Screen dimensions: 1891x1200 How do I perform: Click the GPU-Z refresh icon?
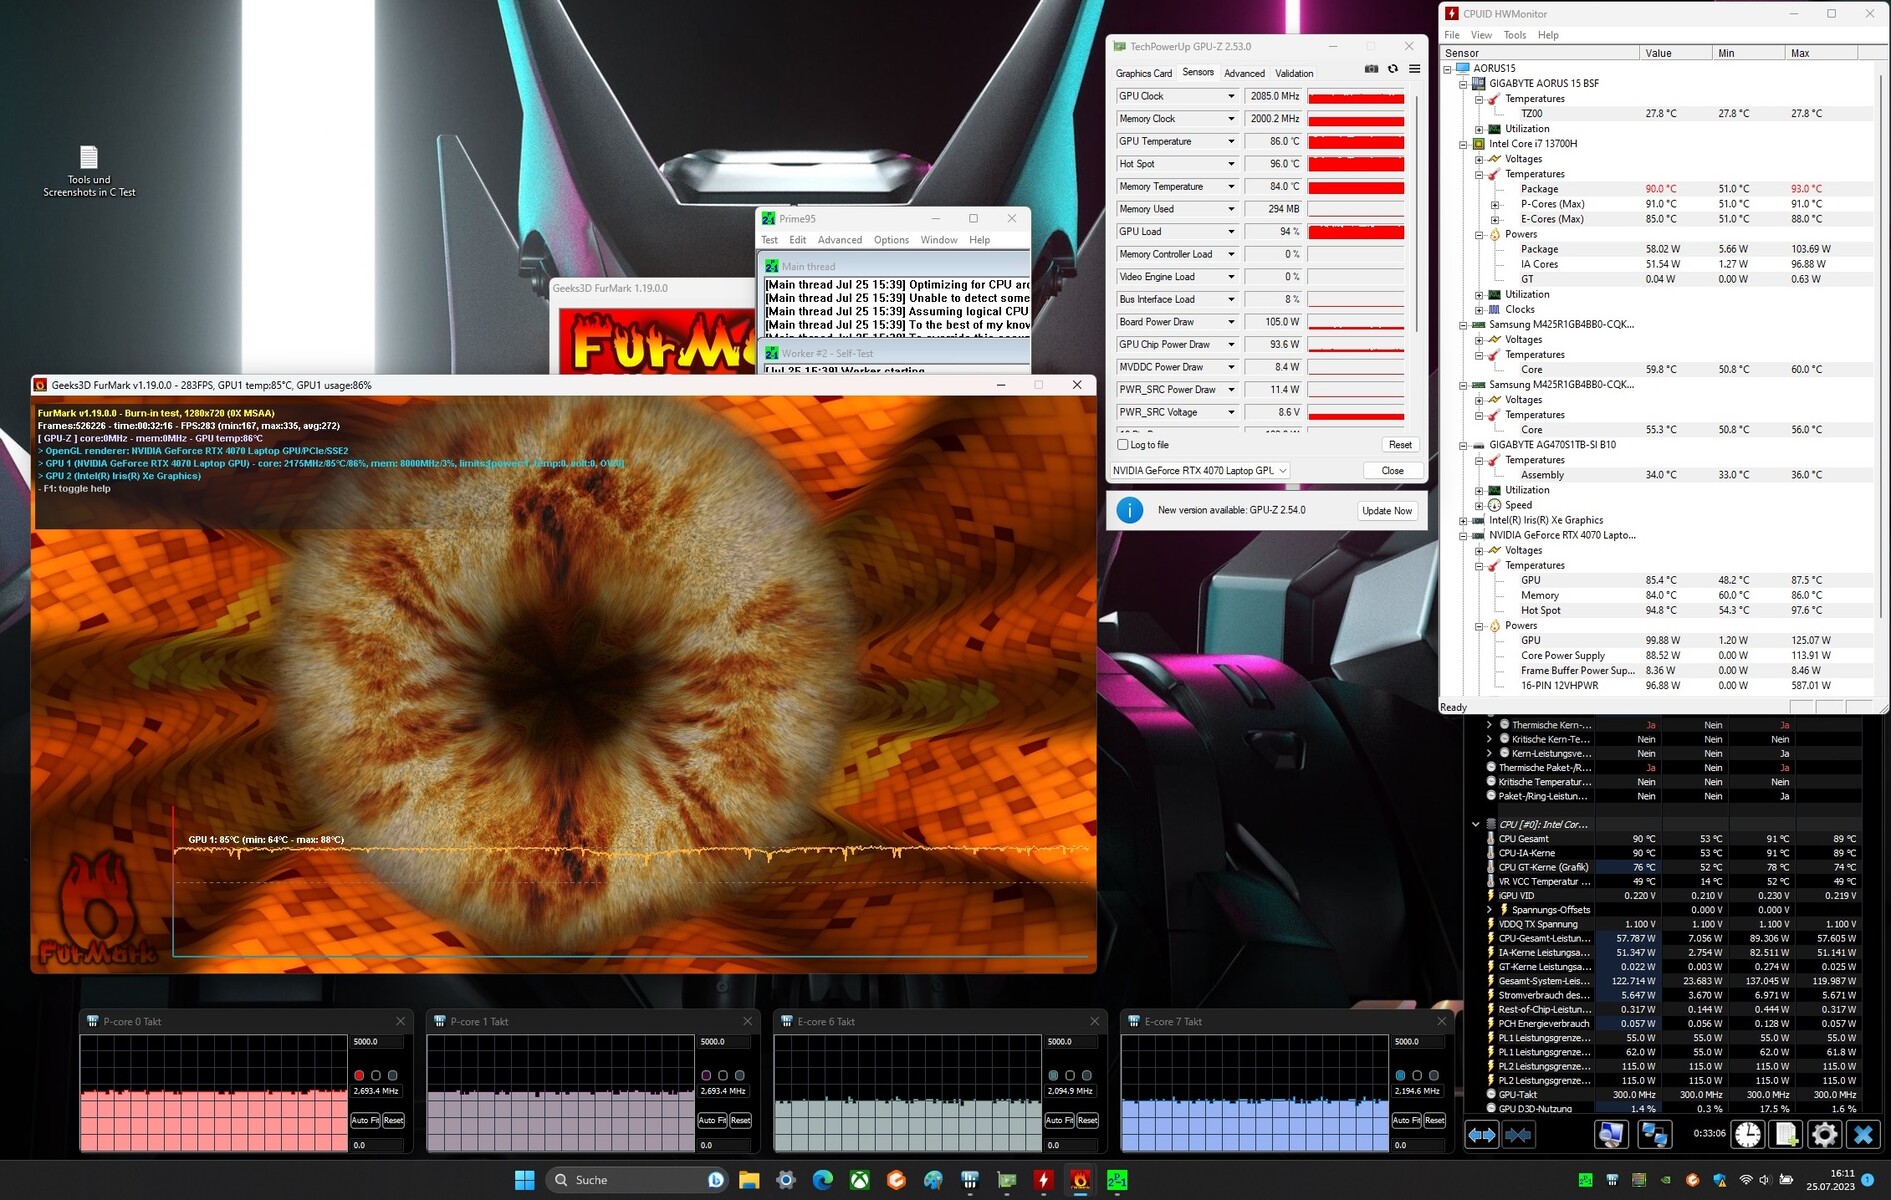tap(1393, 69)
